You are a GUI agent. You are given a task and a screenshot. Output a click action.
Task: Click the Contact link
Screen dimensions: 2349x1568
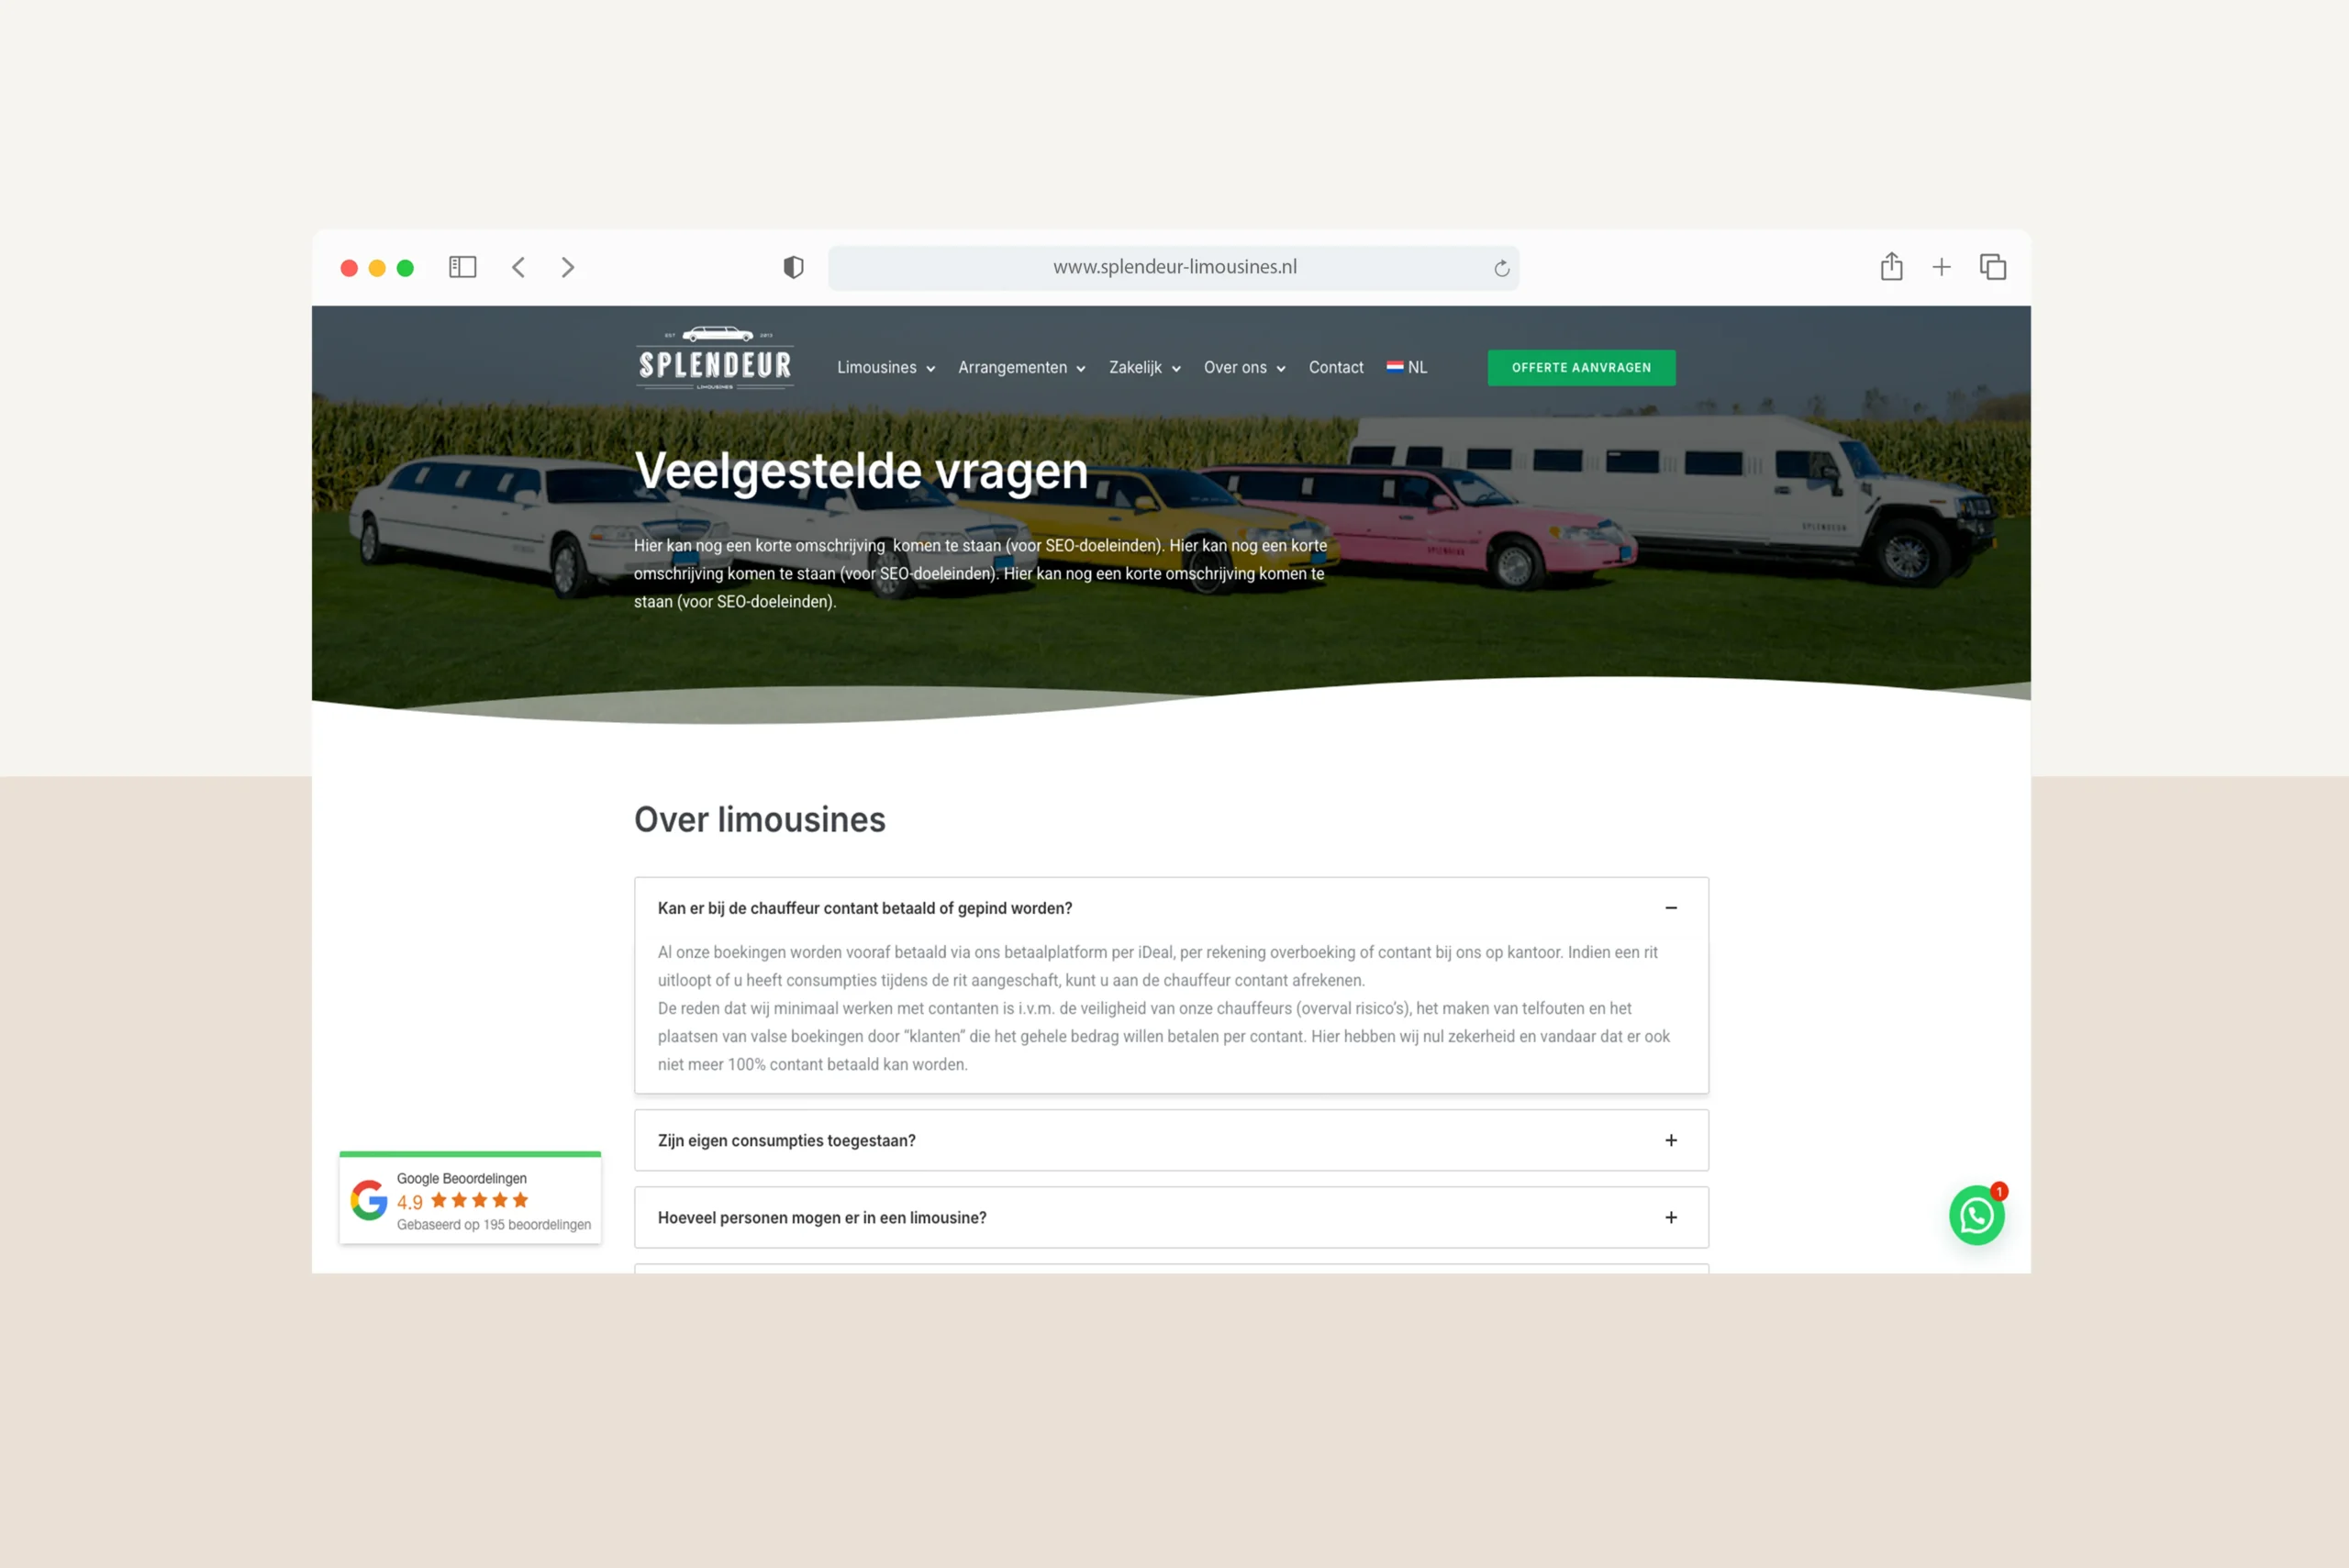click(x=1335, y=368)
